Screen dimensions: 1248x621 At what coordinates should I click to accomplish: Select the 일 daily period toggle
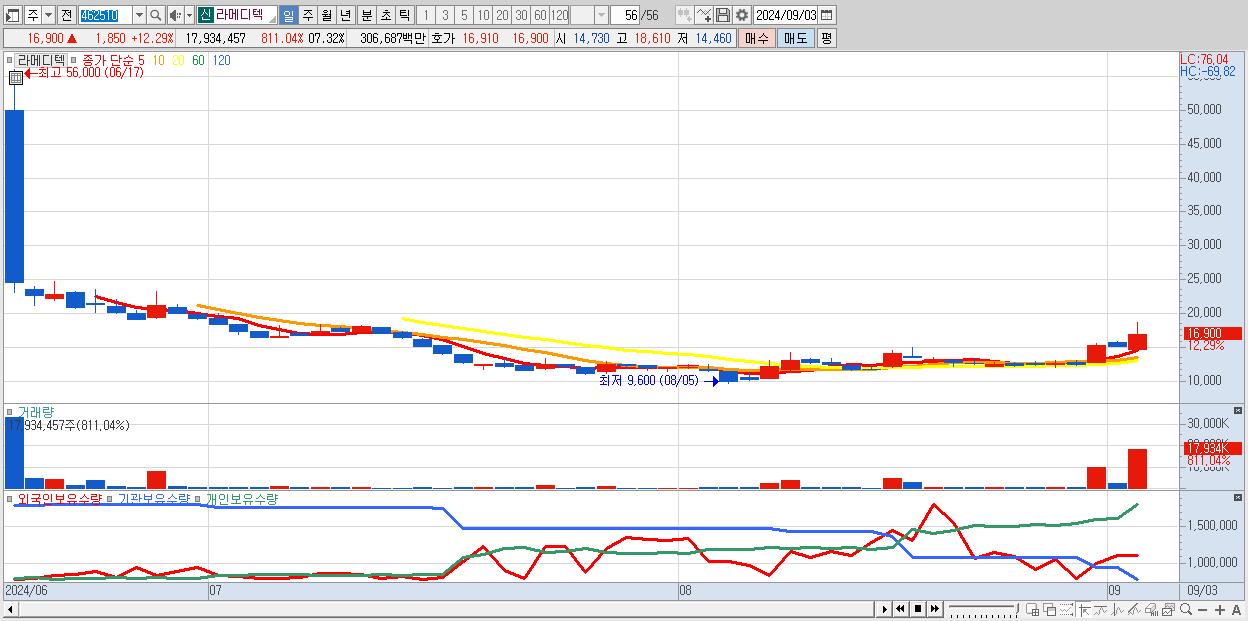pos(288,15)
